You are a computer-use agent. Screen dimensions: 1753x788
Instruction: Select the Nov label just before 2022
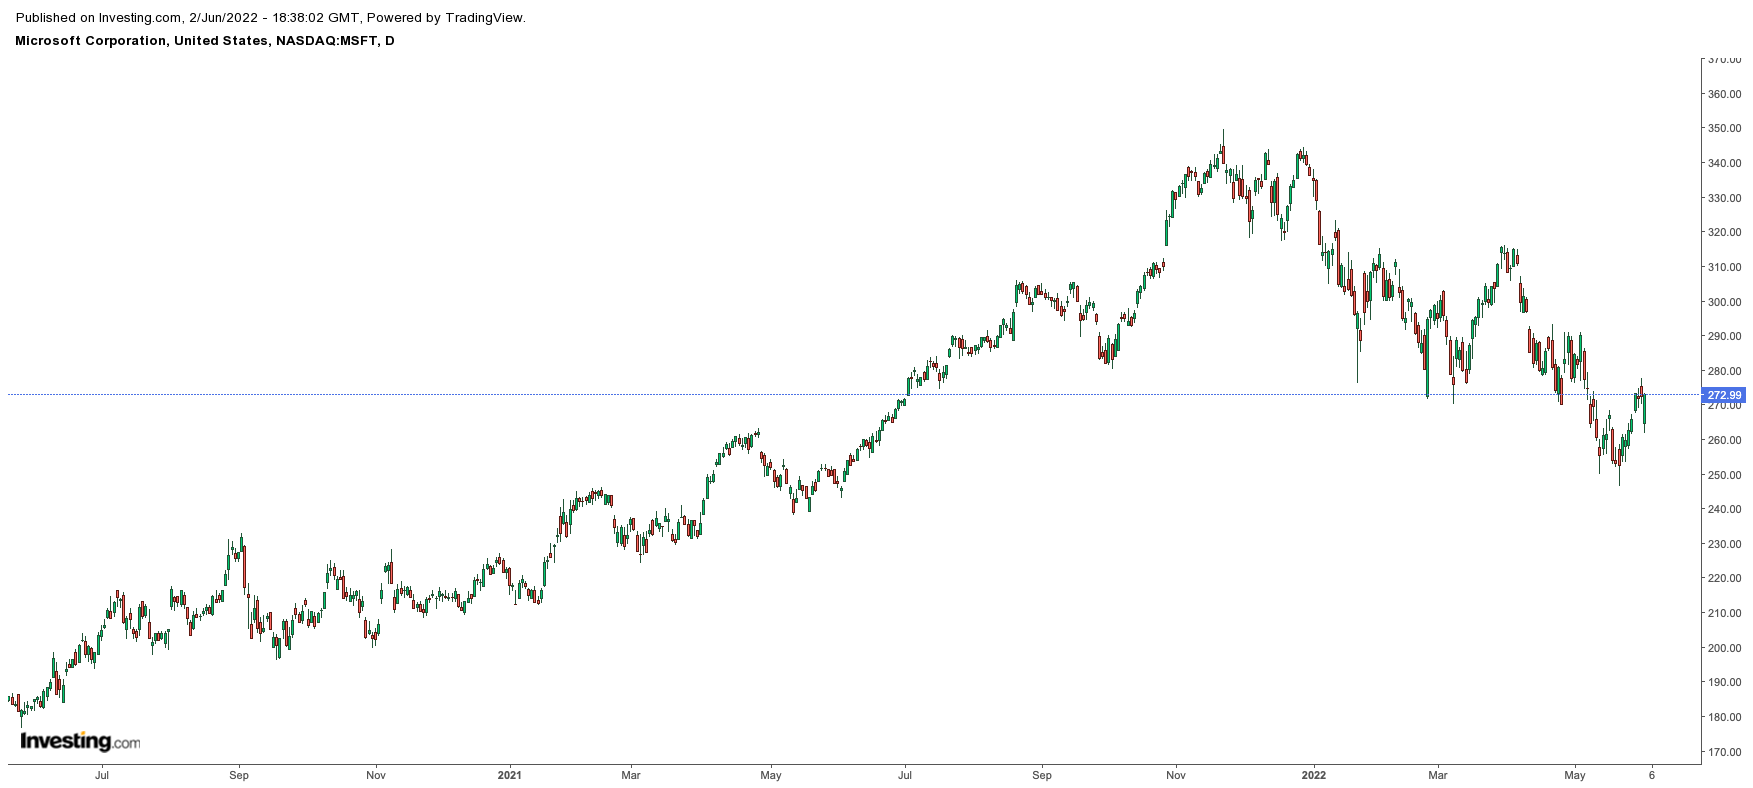coord(1176,775)
